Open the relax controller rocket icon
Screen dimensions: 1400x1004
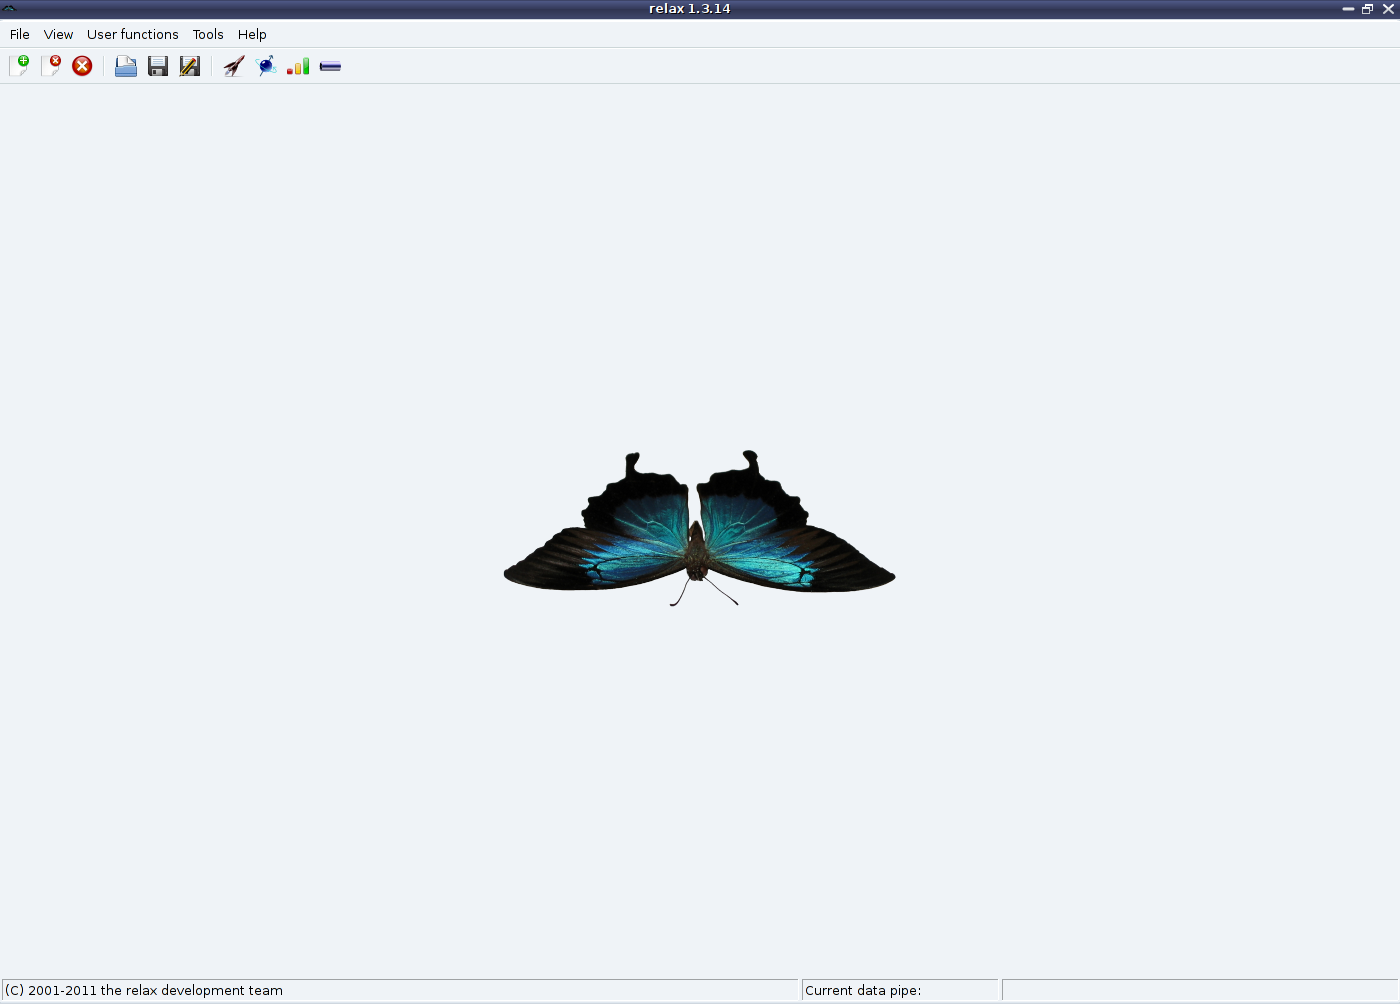[x=234, y=66]
